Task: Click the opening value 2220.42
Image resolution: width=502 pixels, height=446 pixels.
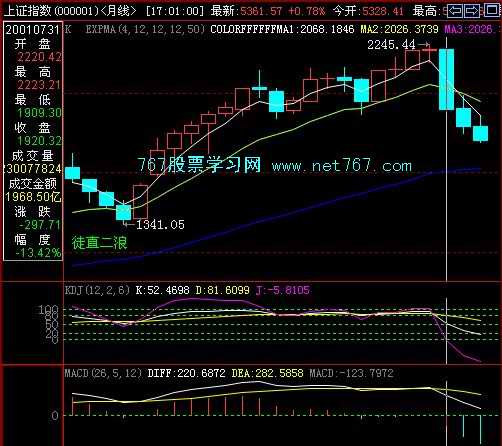Action: point(39,57)
